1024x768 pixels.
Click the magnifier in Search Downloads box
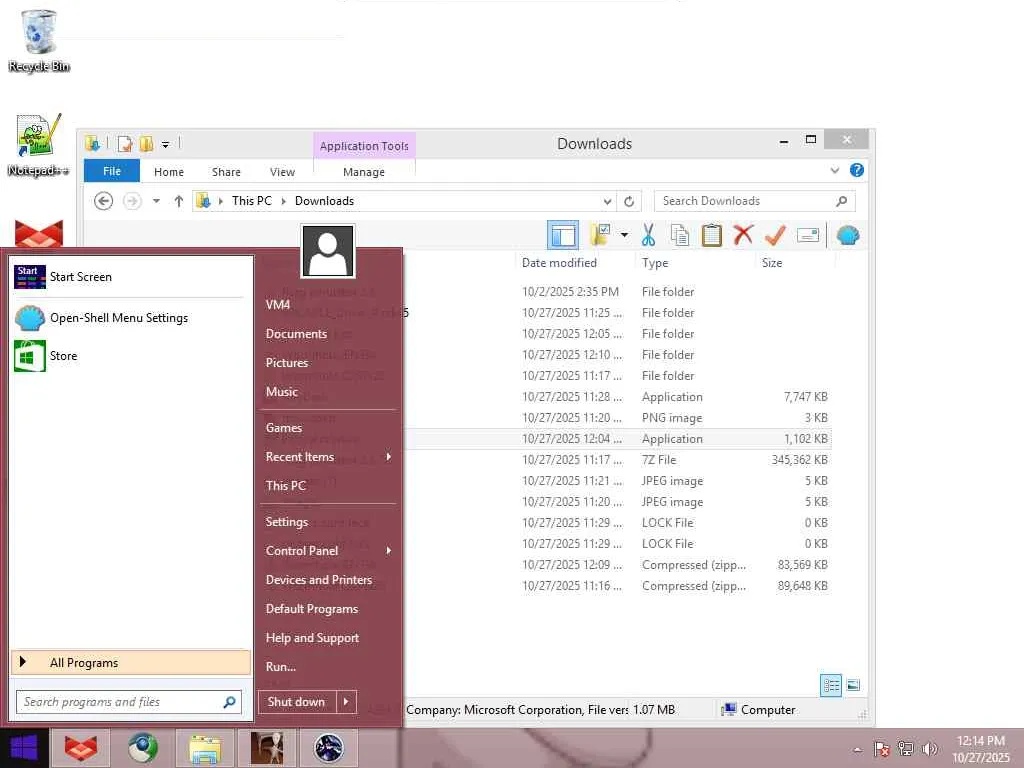click(842, 201)
